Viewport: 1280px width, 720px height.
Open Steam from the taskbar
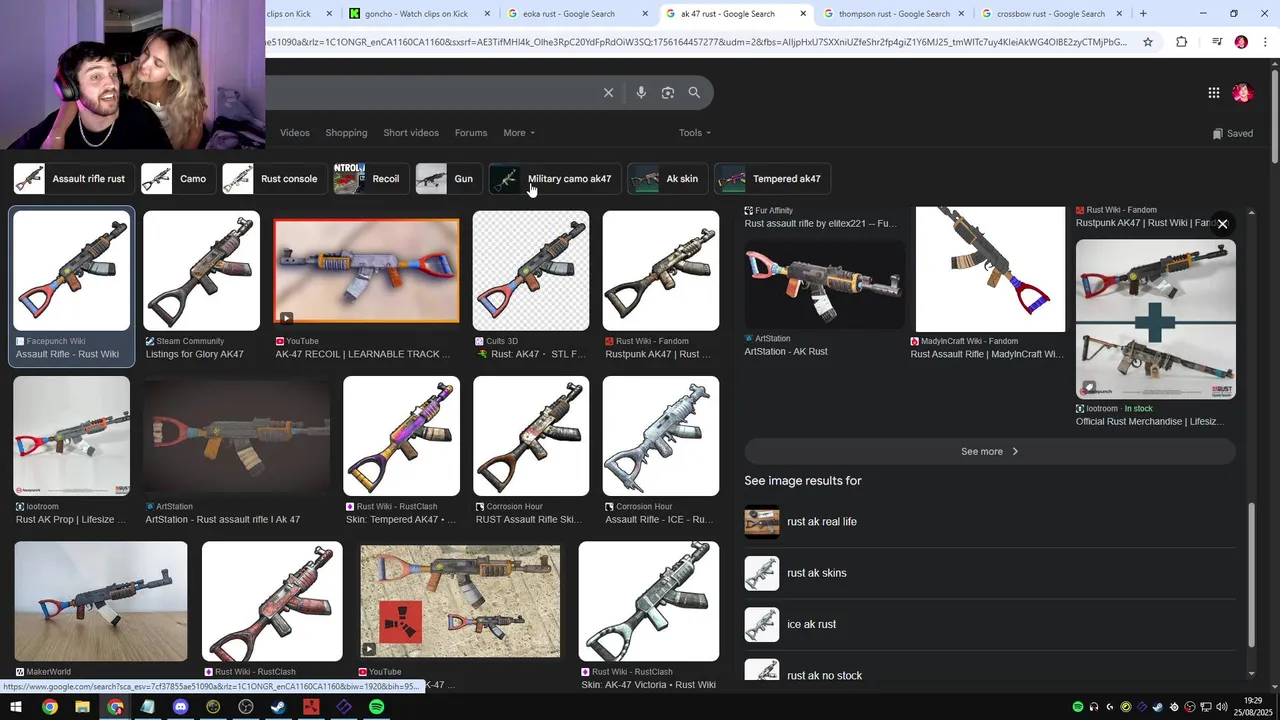click(x=278, y=707)
